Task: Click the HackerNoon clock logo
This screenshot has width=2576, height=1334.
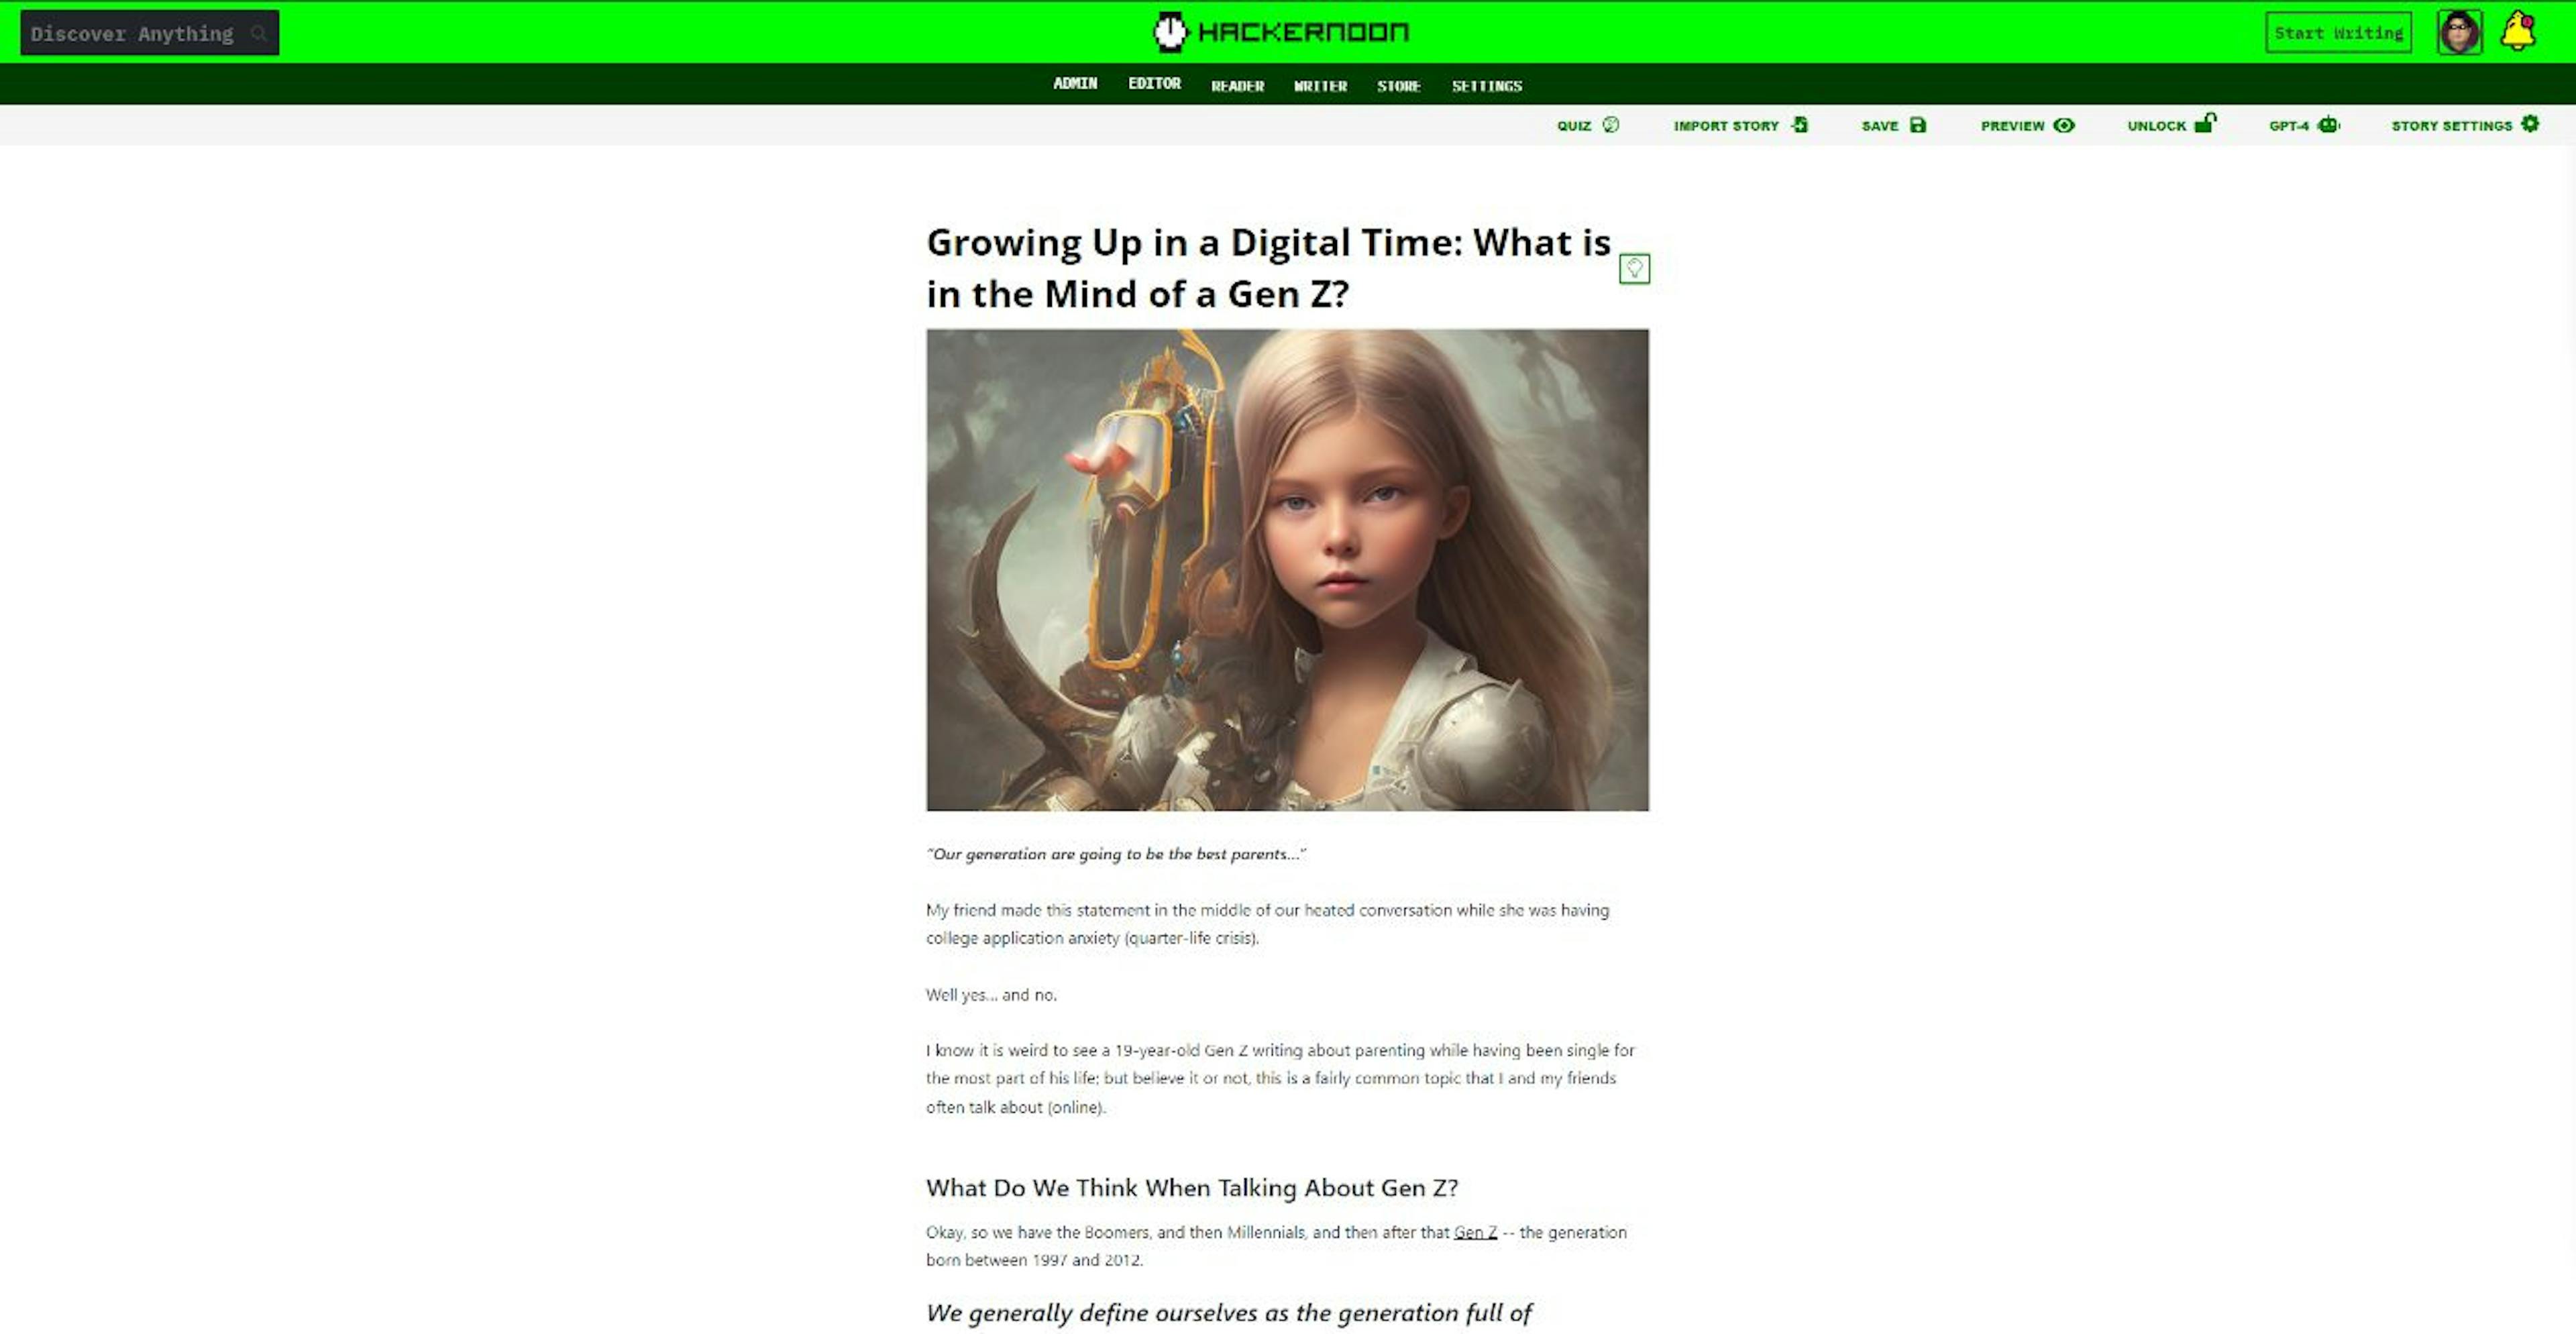Action: [1167, 31]
